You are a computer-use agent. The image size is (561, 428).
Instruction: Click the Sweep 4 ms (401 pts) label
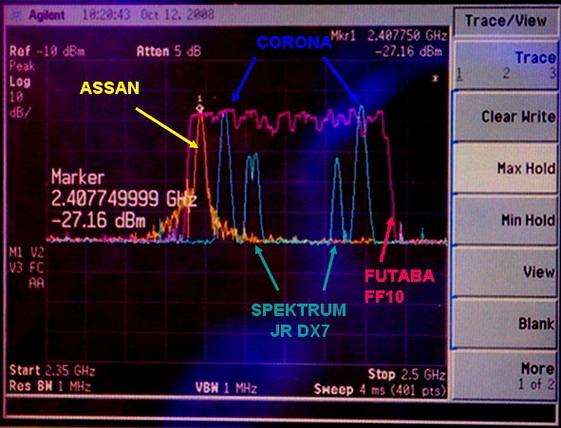pos(380,389)
